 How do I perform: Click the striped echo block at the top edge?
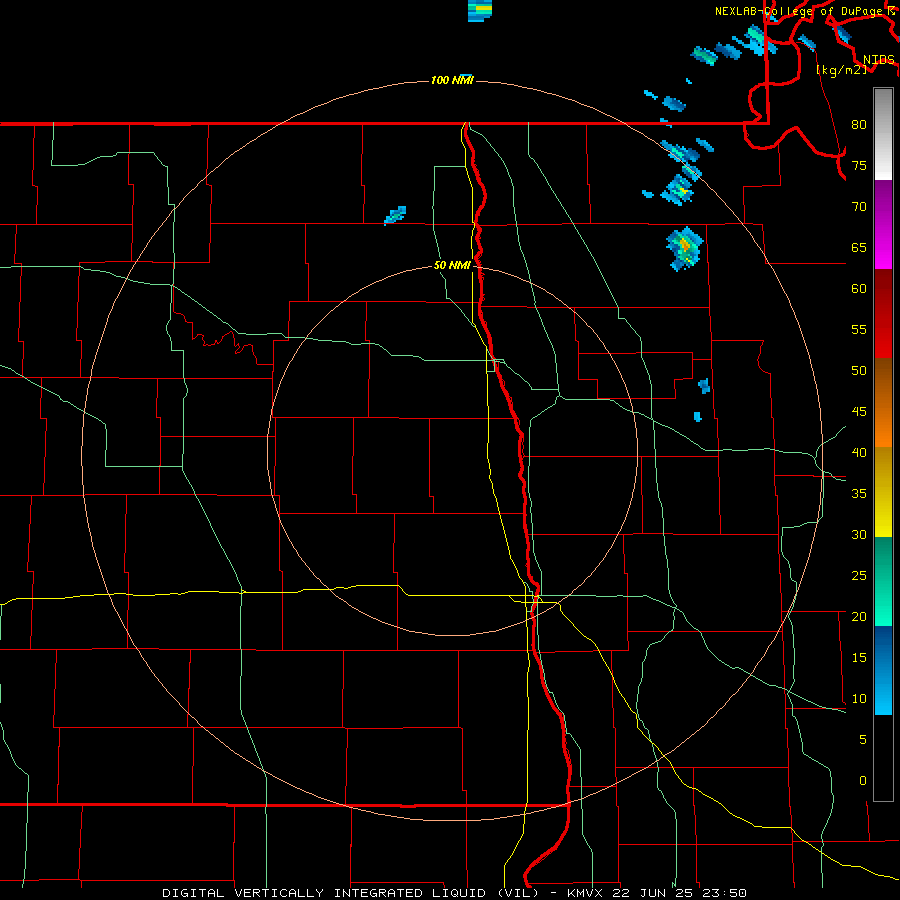[480, 10]
